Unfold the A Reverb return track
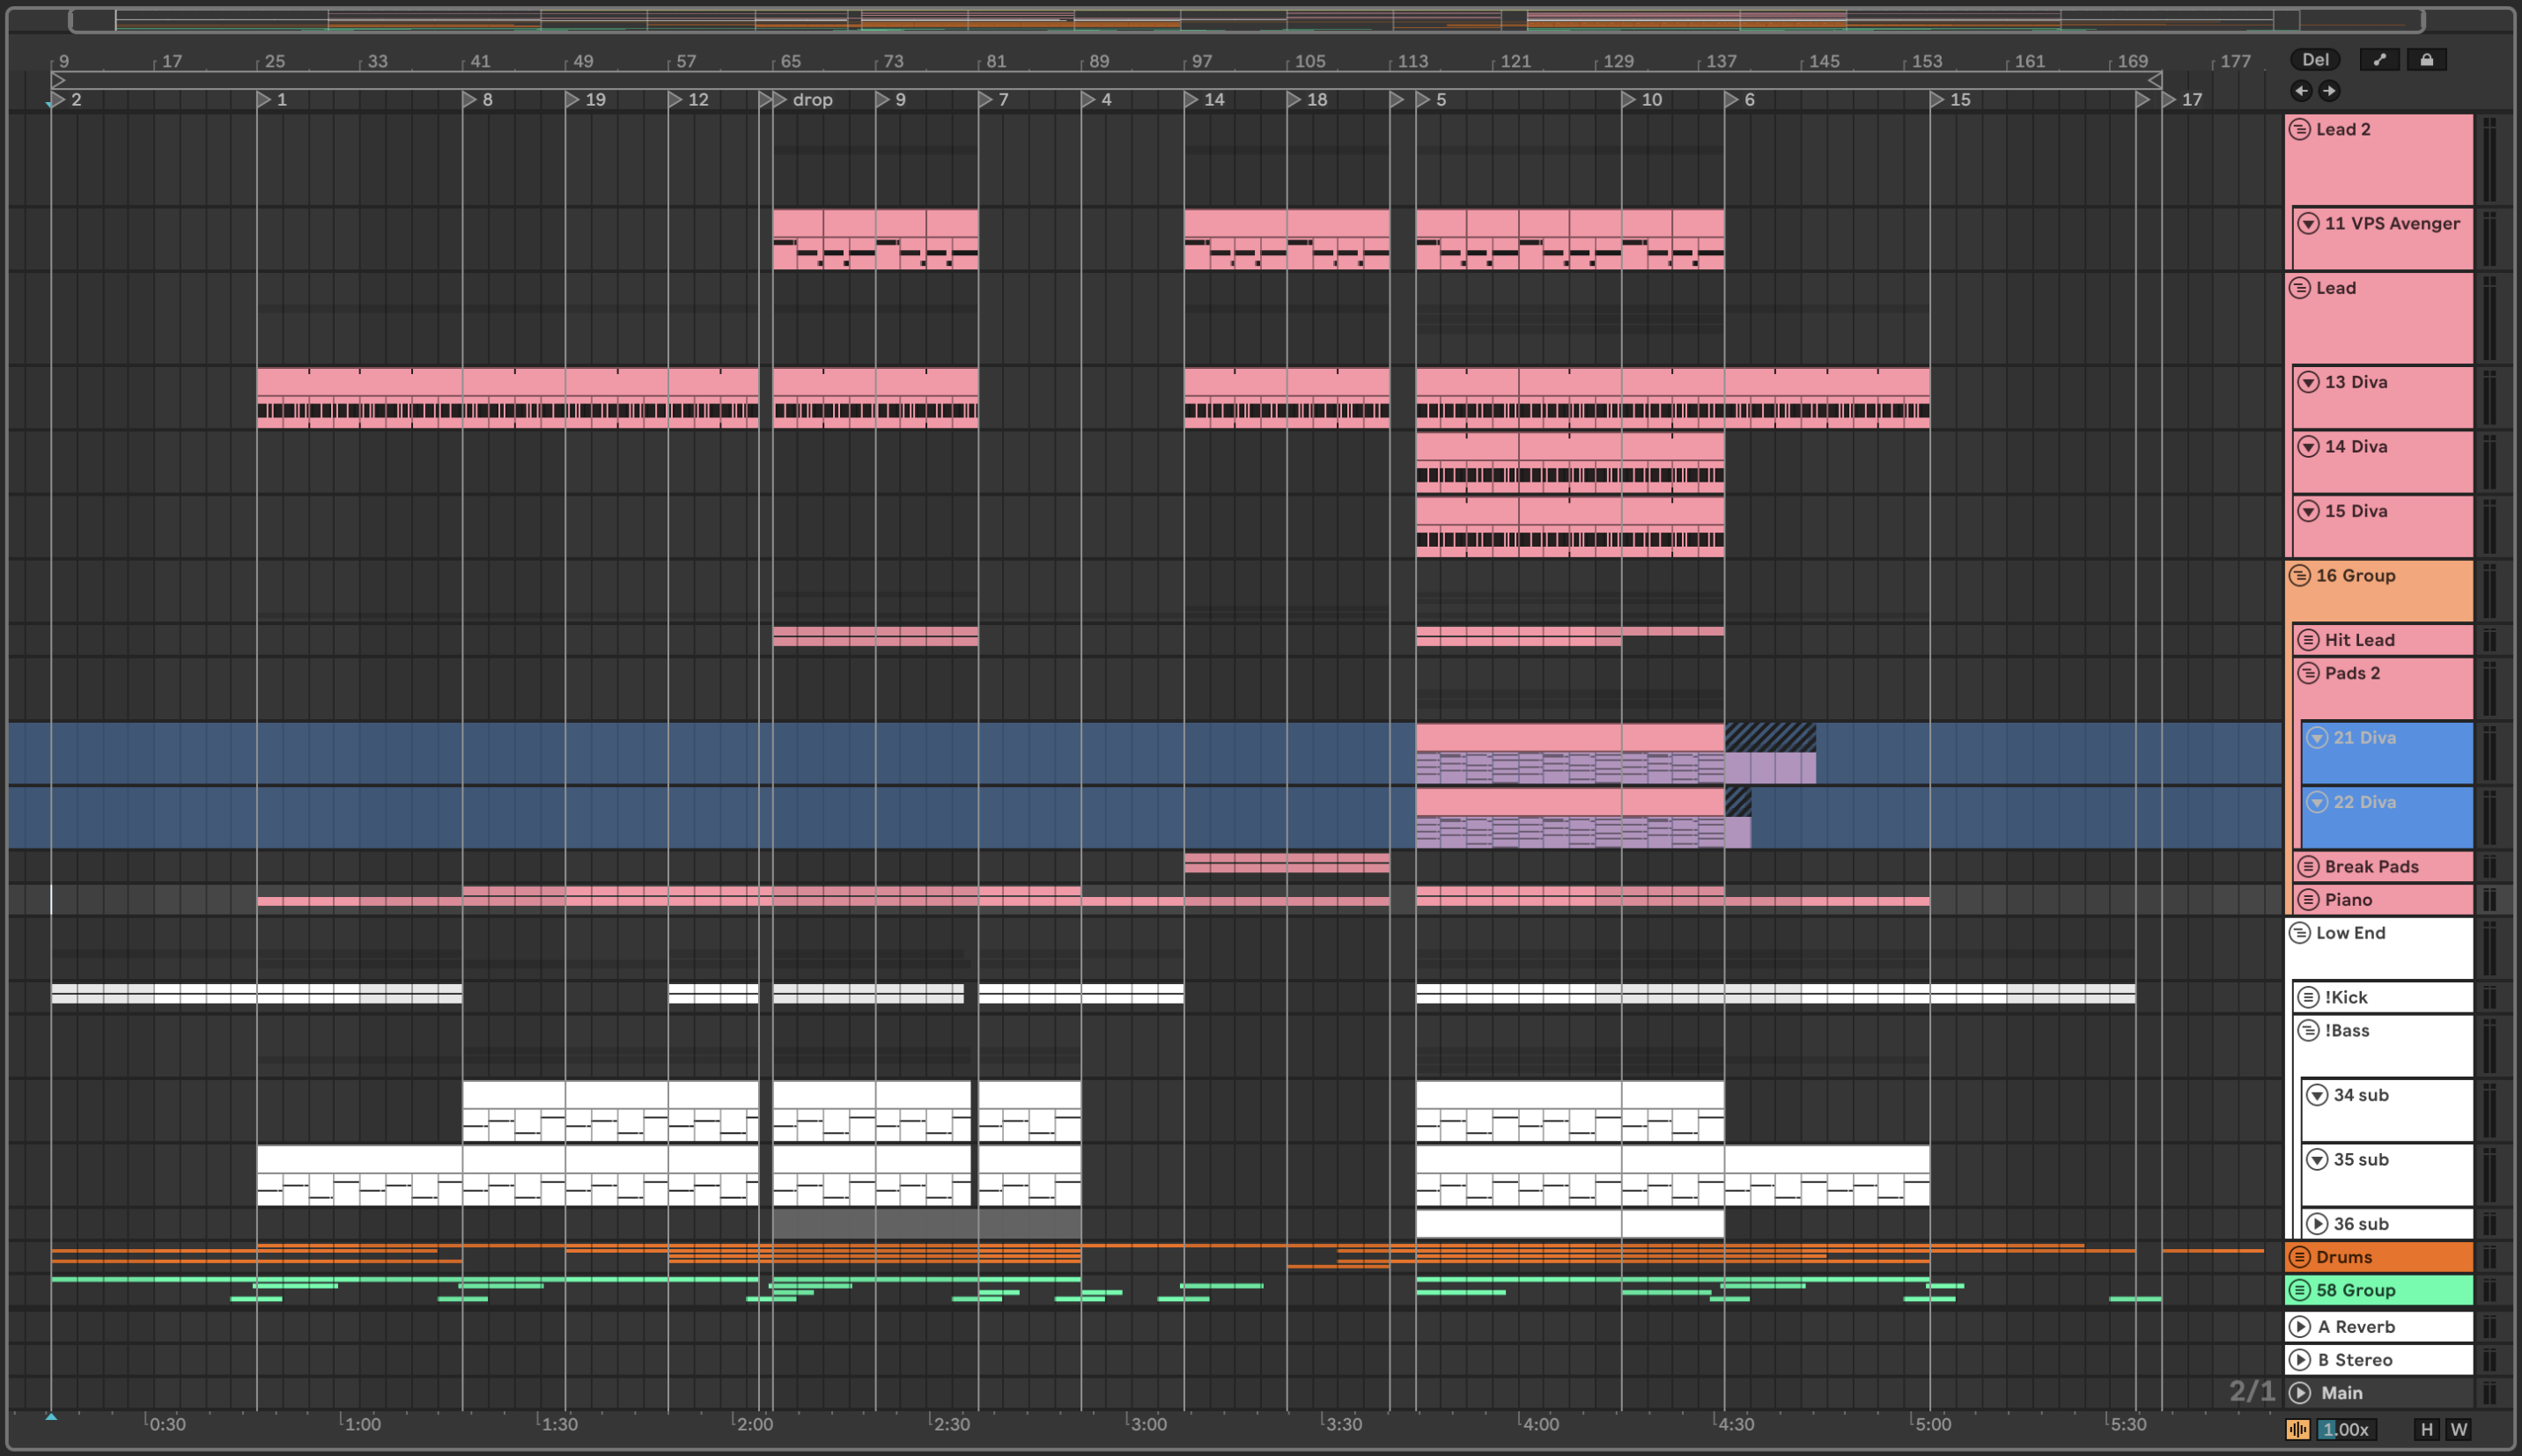Screen dimensions: 2522x1456 [2300, 1327]
